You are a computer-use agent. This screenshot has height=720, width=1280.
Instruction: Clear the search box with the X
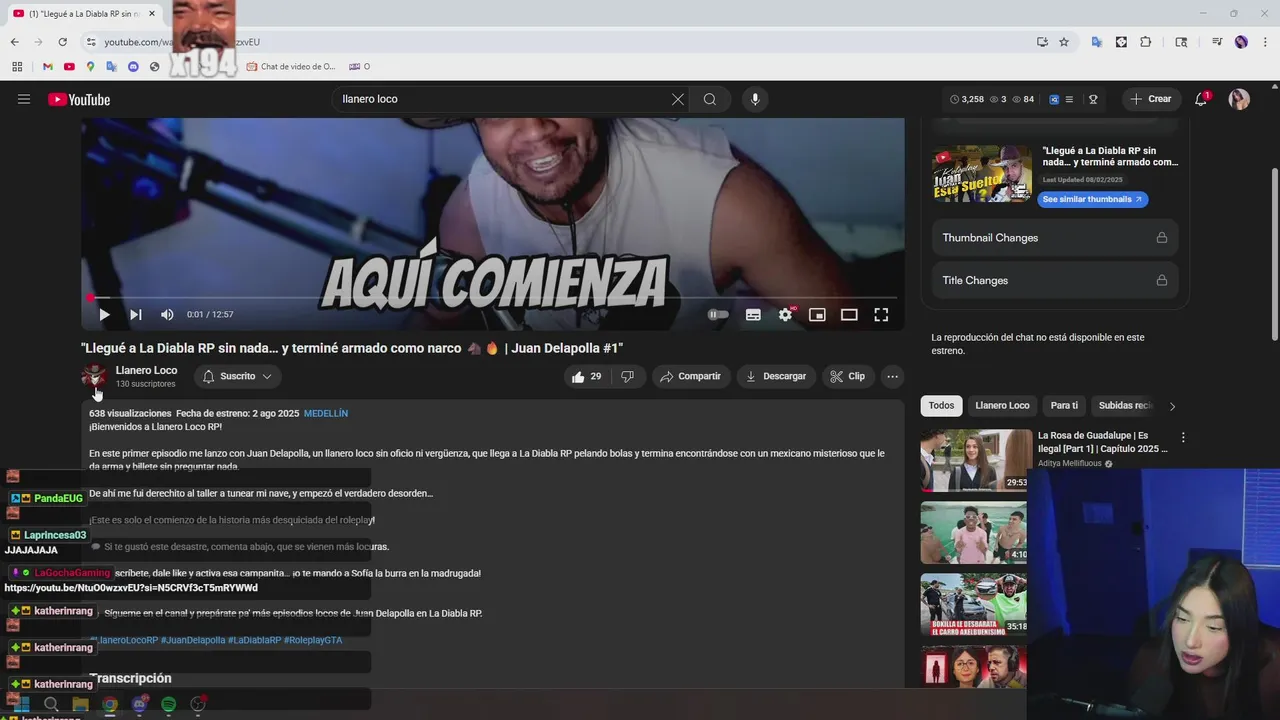[678, 99]
